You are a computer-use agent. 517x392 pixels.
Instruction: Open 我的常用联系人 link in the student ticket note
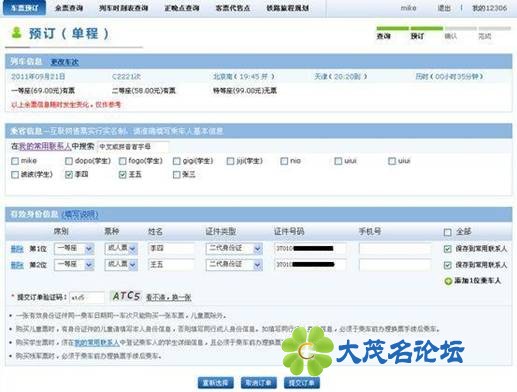pos(97,342)
